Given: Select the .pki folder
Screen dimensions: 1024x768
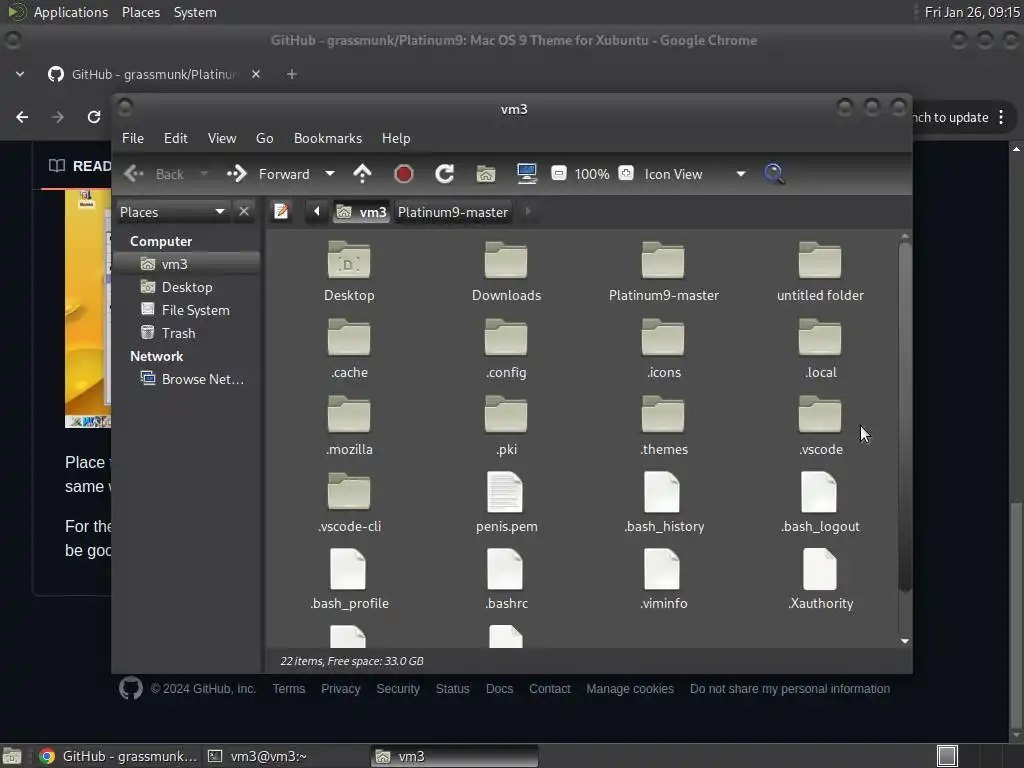Looking at the screenshot, I should click(x=506, y=424).
